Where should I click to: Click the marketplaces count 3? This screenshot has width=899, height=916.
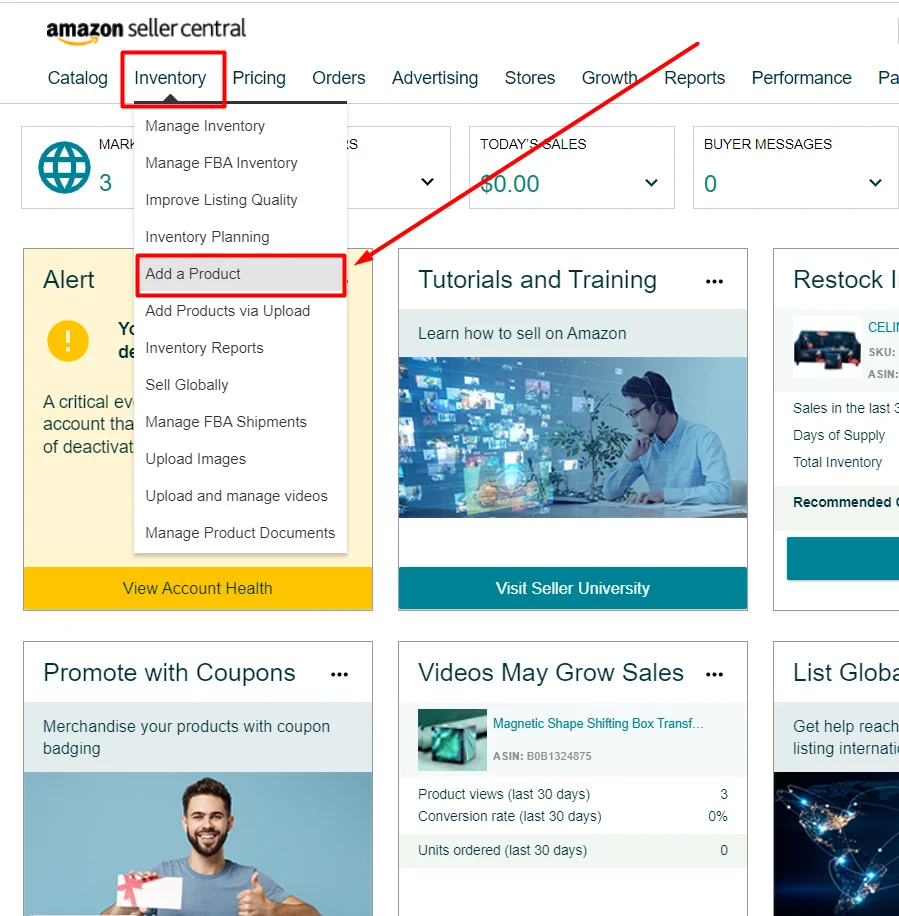point(105,183)
